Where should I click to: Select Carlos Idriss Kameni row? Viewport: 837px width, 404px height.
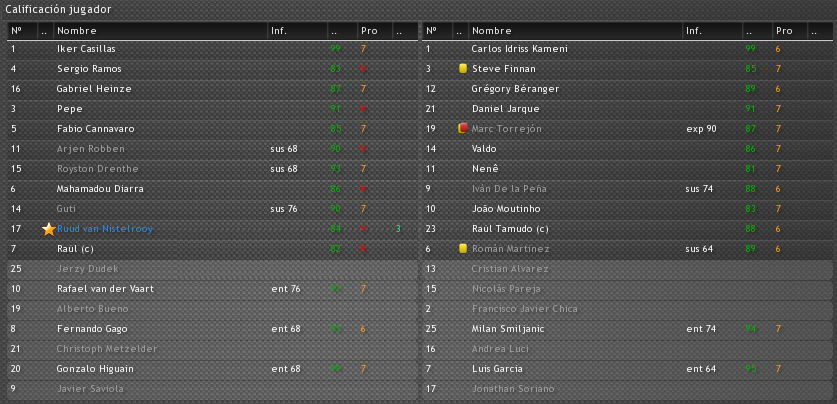pos(627,49)
